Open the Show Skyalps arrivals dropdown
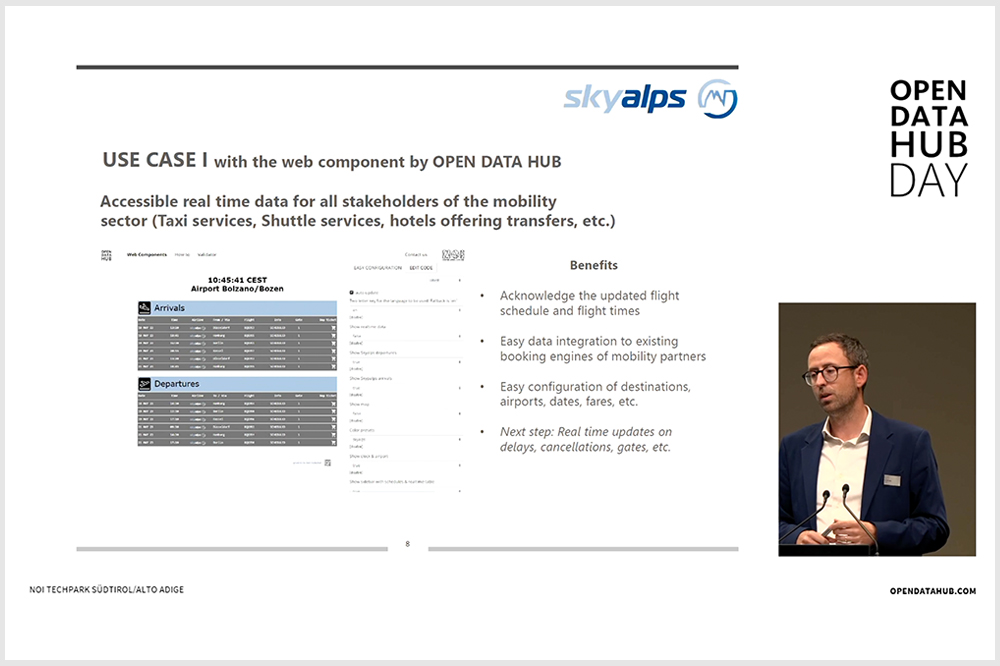 (405, 388)
